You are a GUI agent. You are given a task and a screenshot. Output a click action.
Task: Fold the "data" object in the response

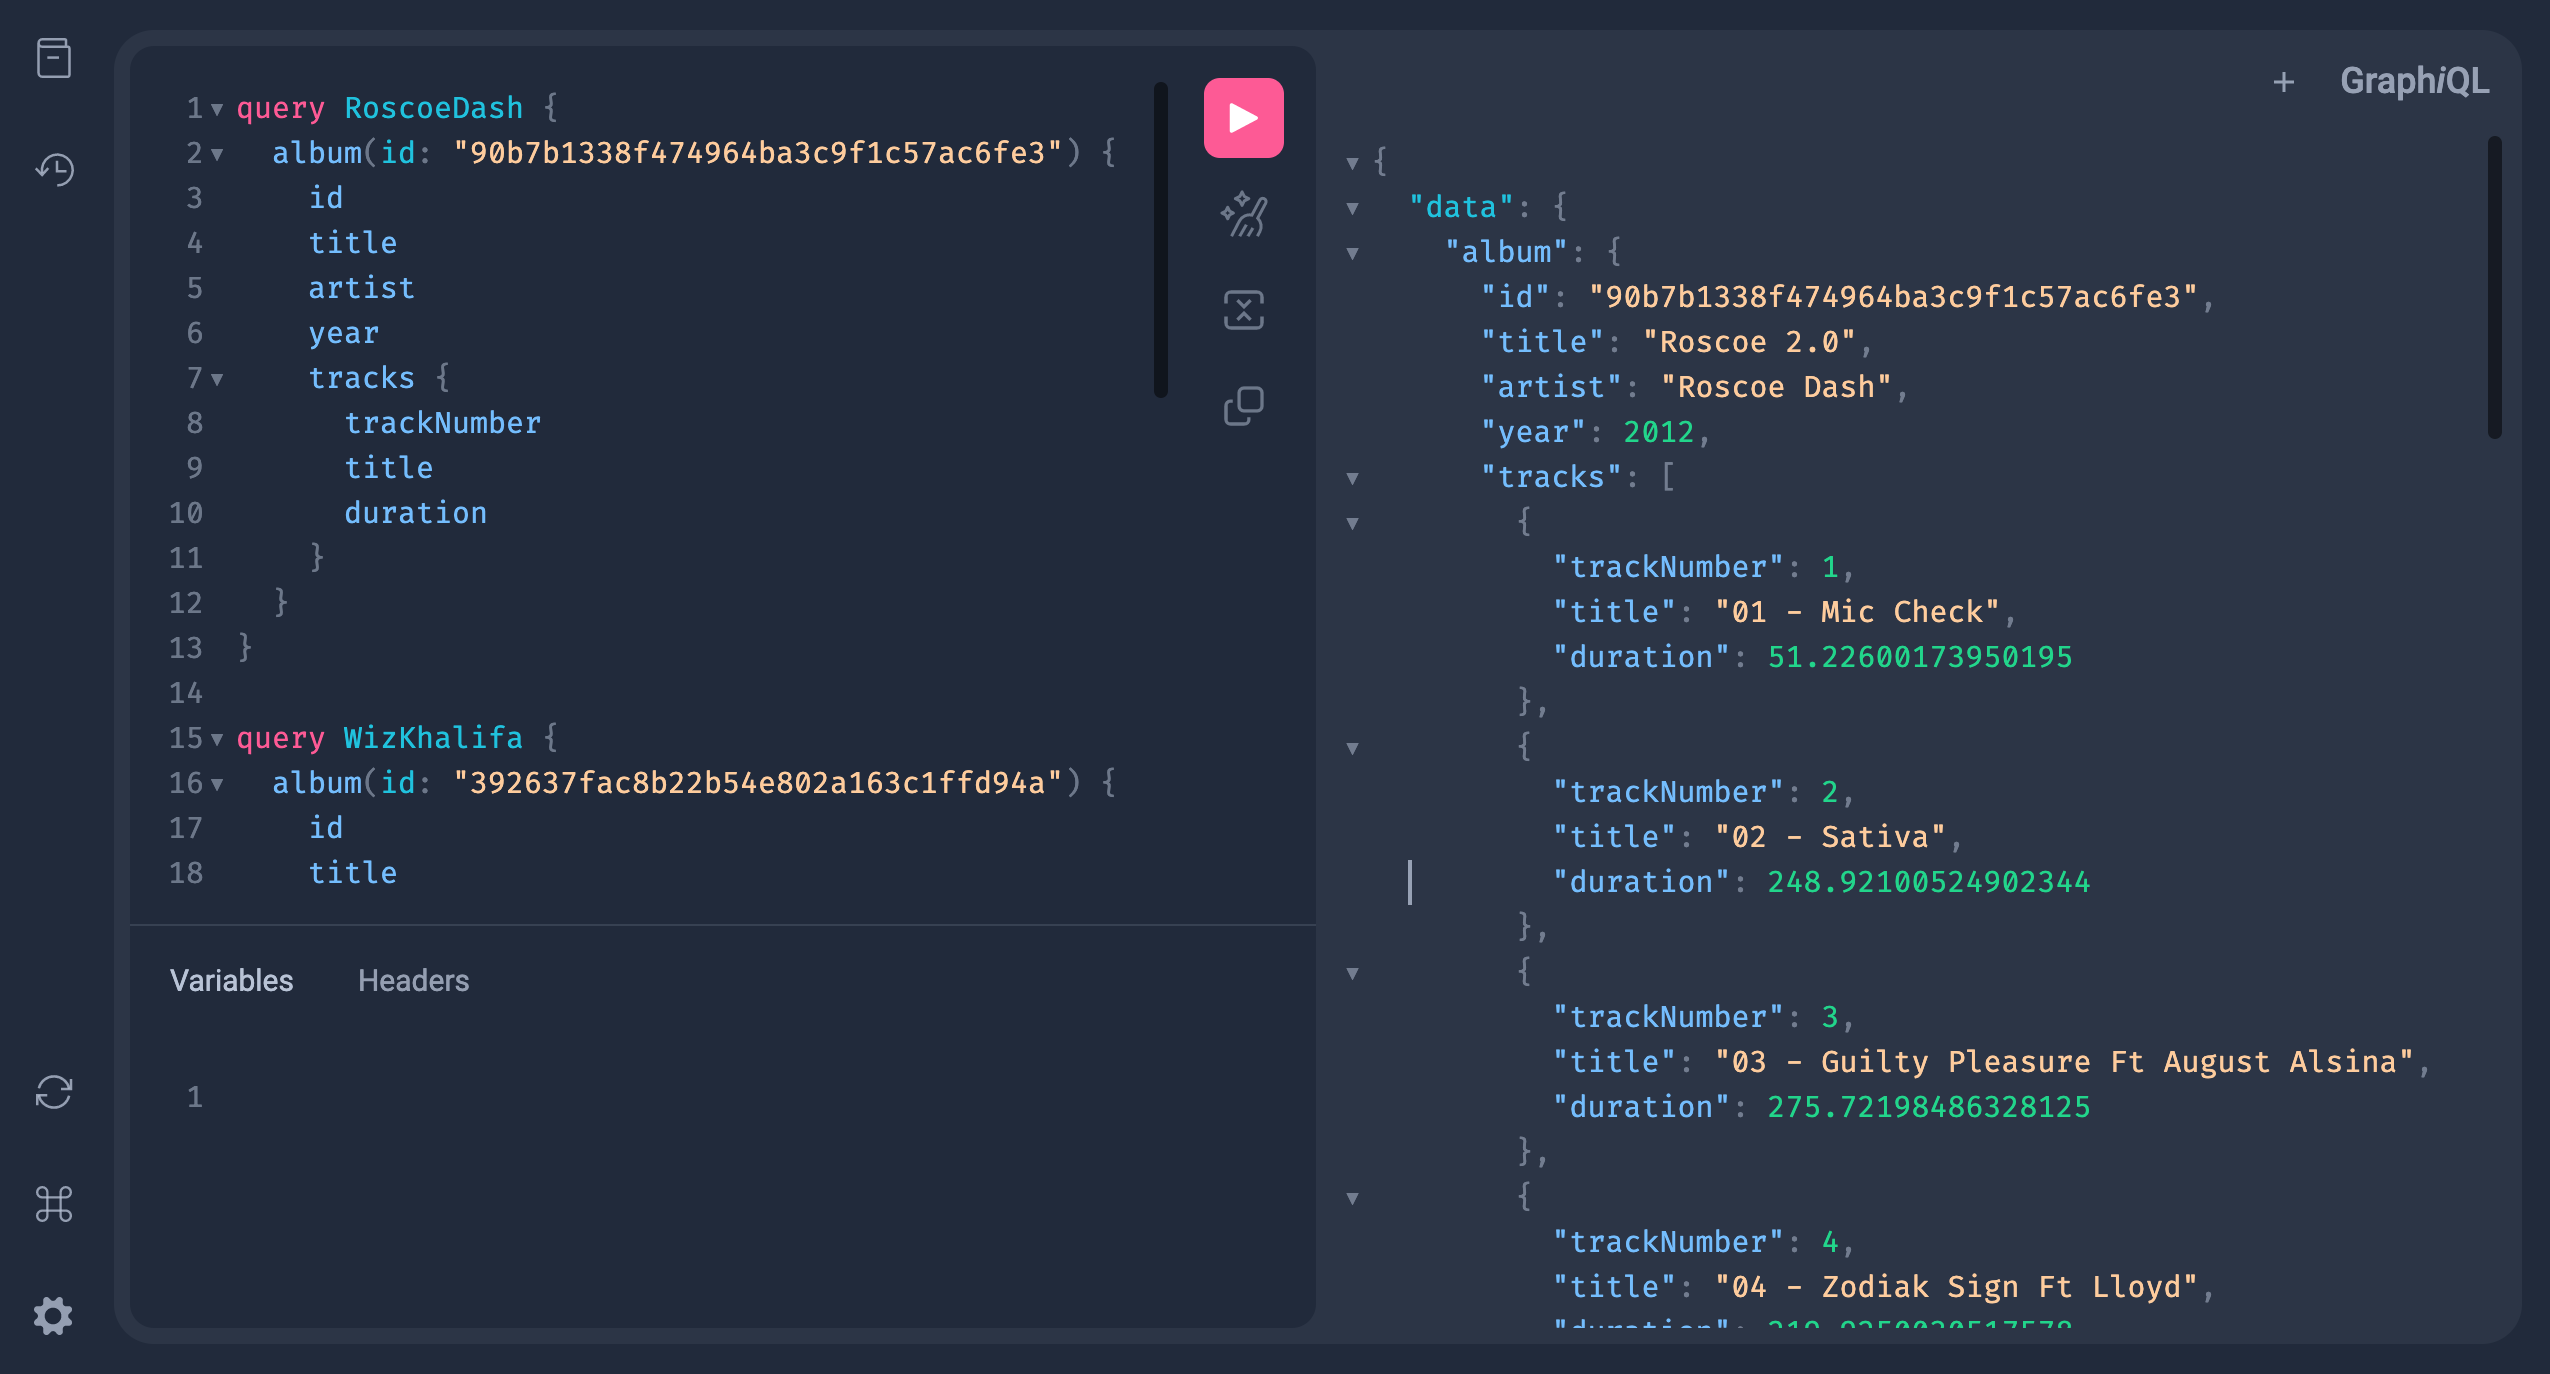(x=1352, y=208)
